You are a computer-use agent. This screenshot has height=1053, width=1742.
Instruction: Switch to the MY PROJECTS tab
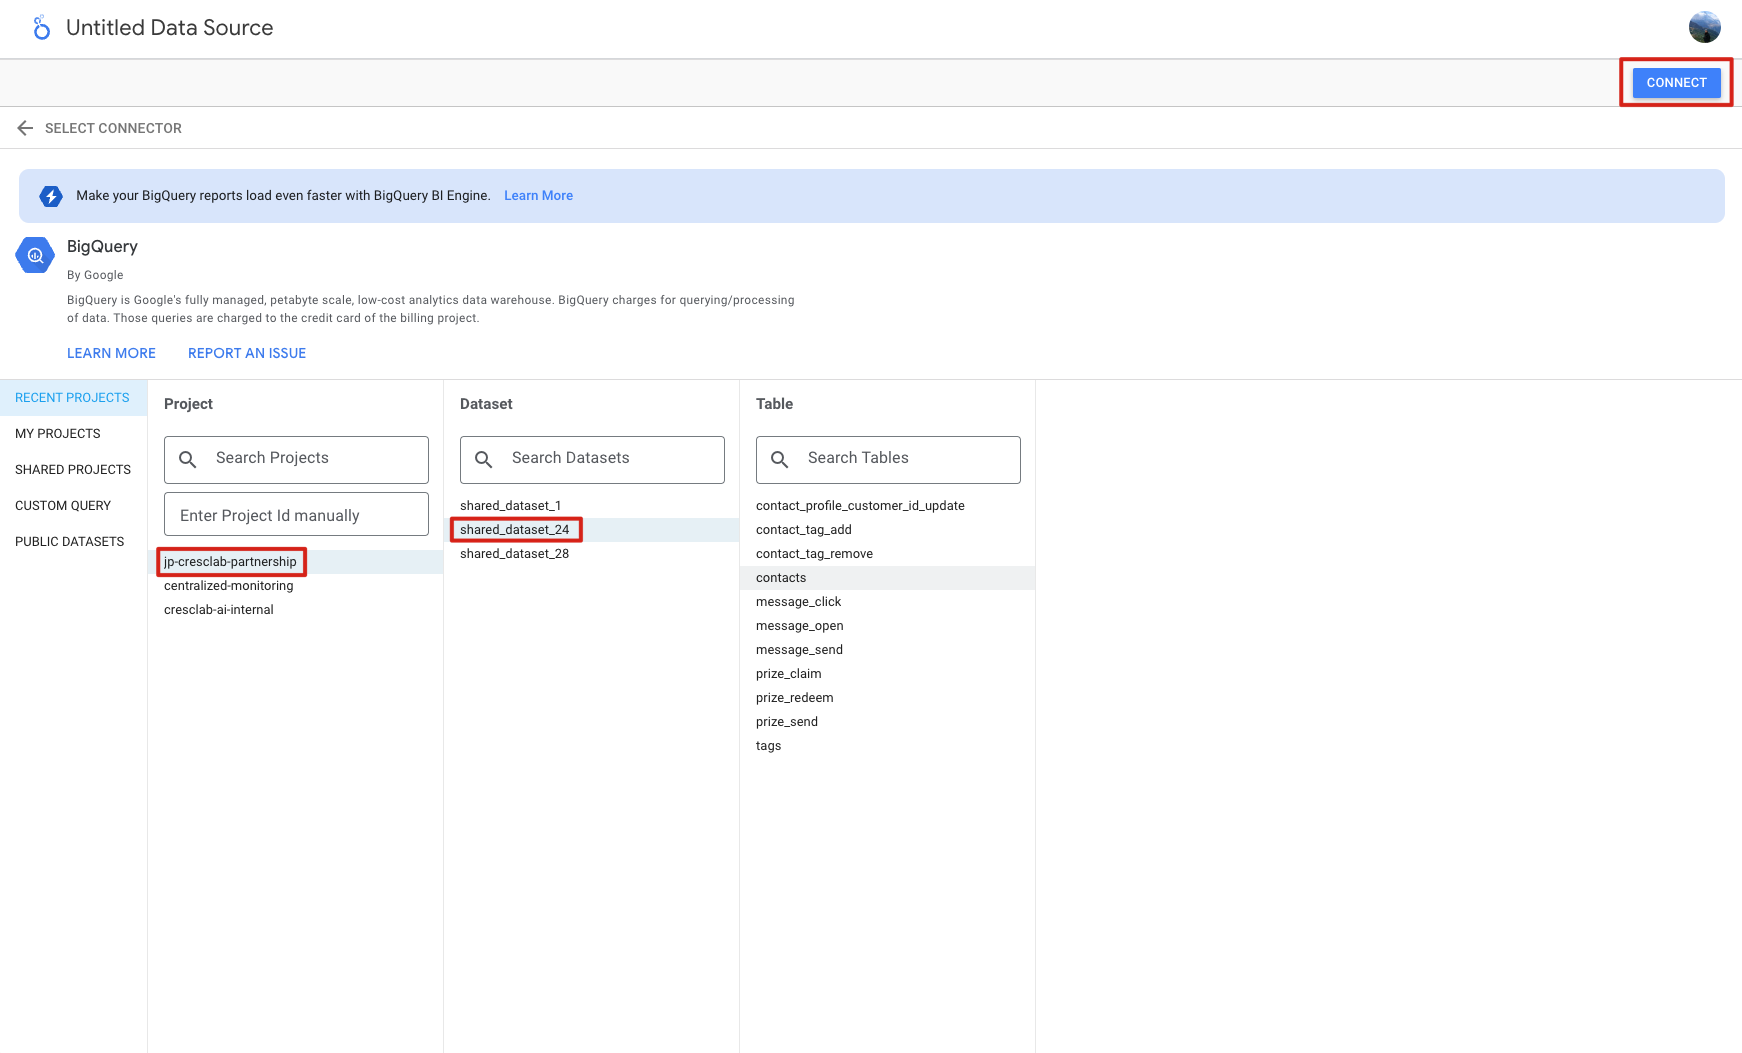click(73, 434)
